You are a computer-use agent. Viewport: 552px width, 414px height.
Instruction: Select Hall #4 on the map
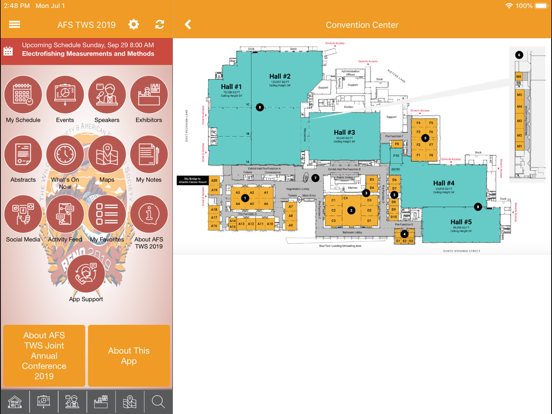point(444,183)
